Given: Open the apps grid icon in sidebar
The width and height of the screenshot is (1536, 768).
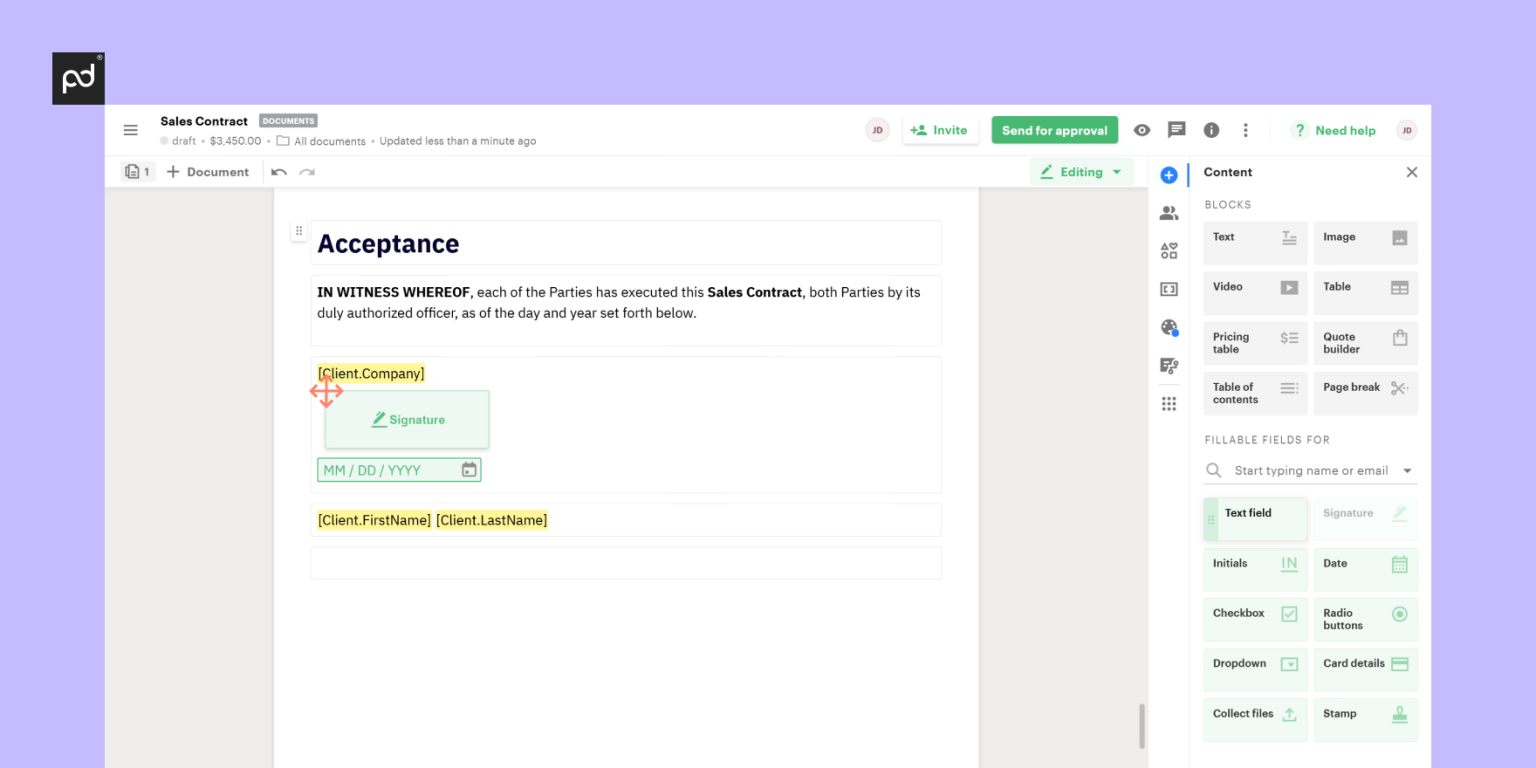Looking at the screenshot, I should (x=1168, y=404).
